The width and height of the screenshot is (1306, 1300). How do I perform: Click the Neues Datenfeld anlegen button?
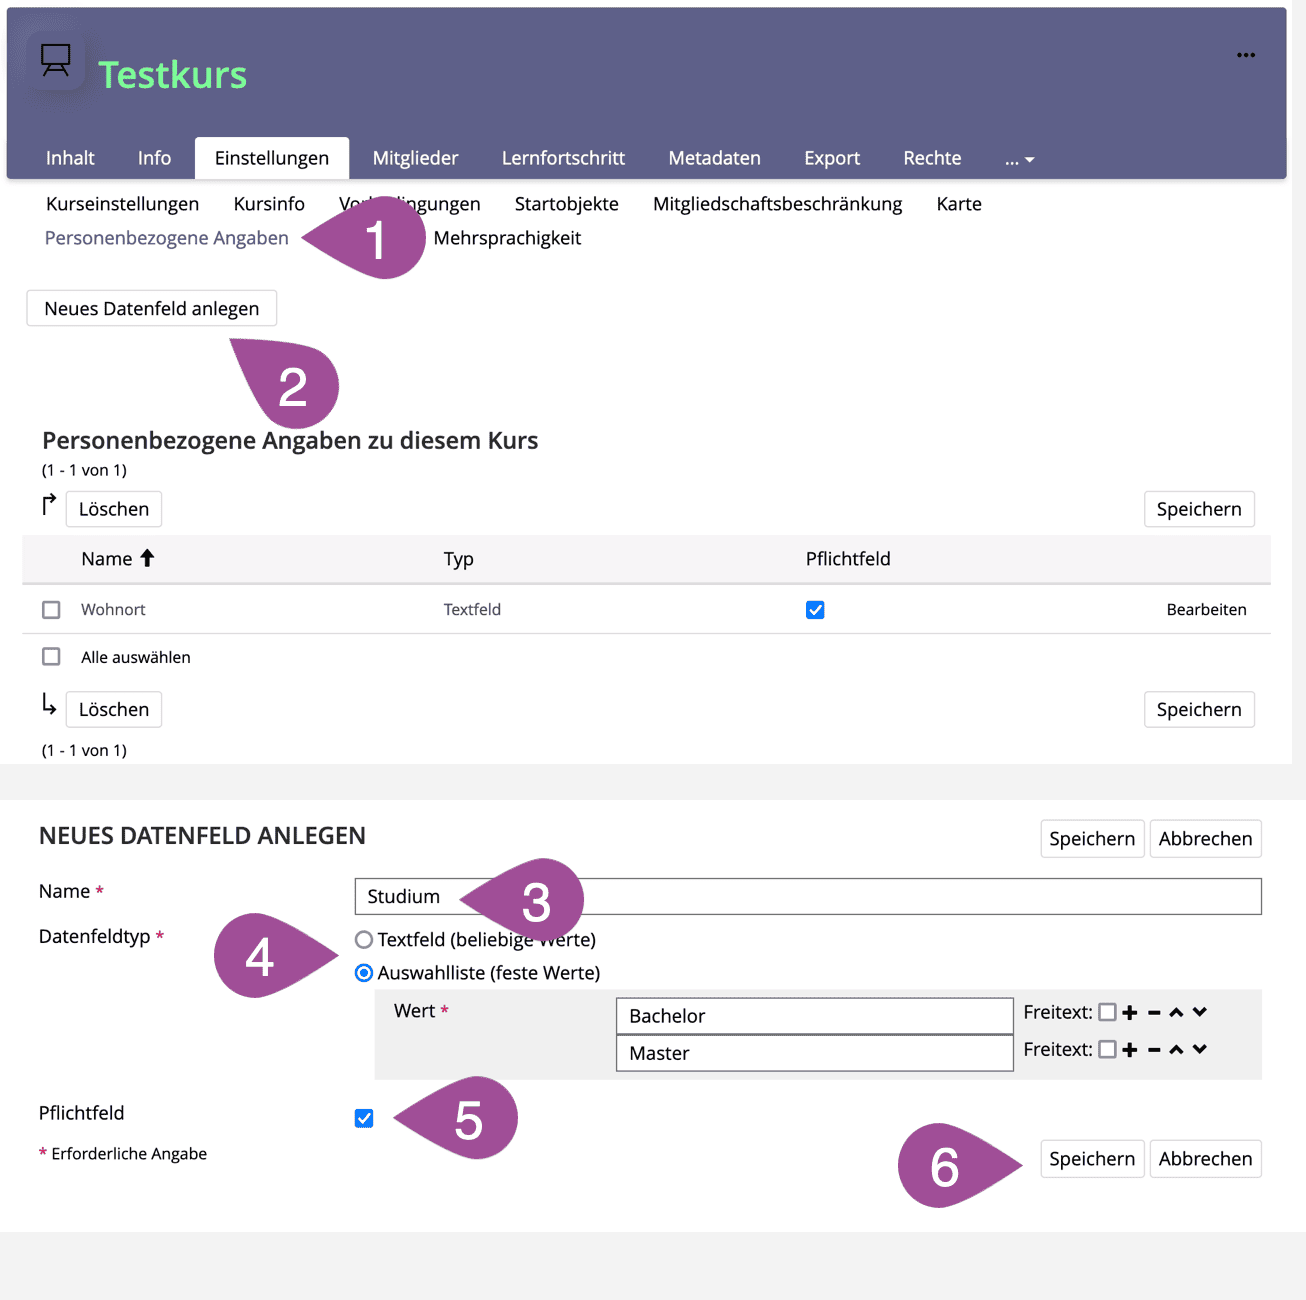coord(152,308)
